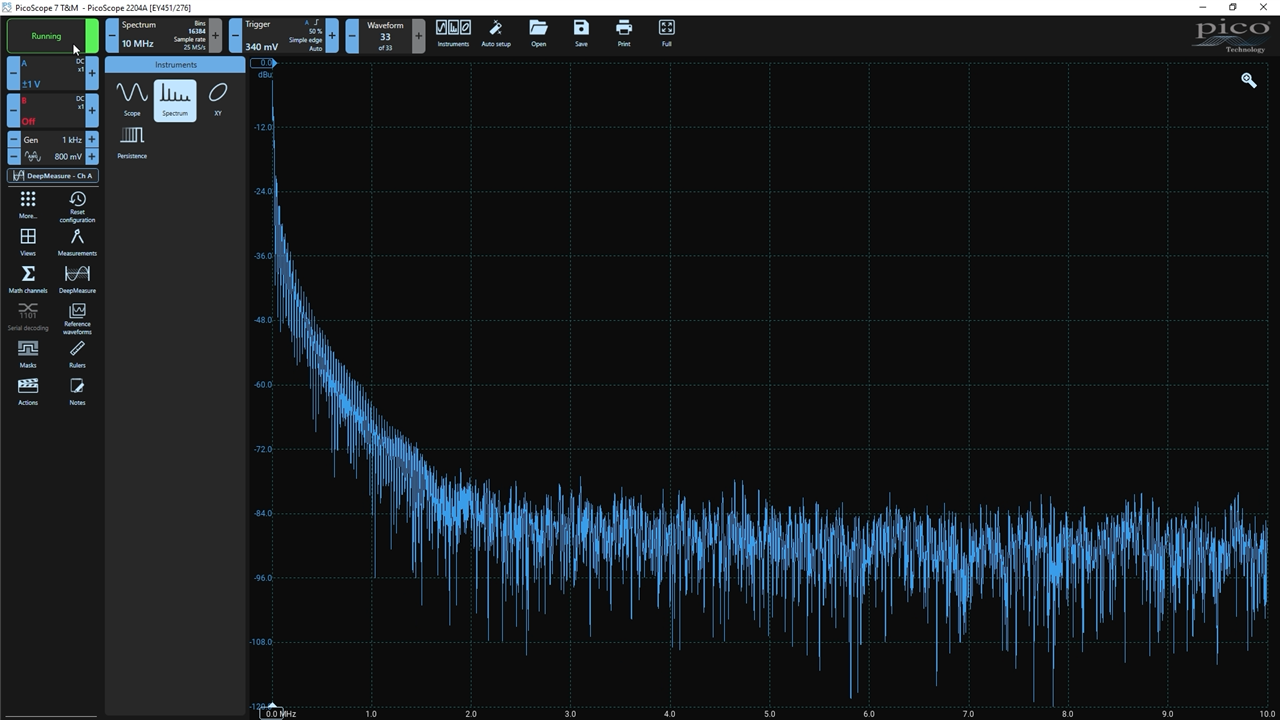Decrease the Spectrum frequency range

pyautogui.click(x=112, y=36)
